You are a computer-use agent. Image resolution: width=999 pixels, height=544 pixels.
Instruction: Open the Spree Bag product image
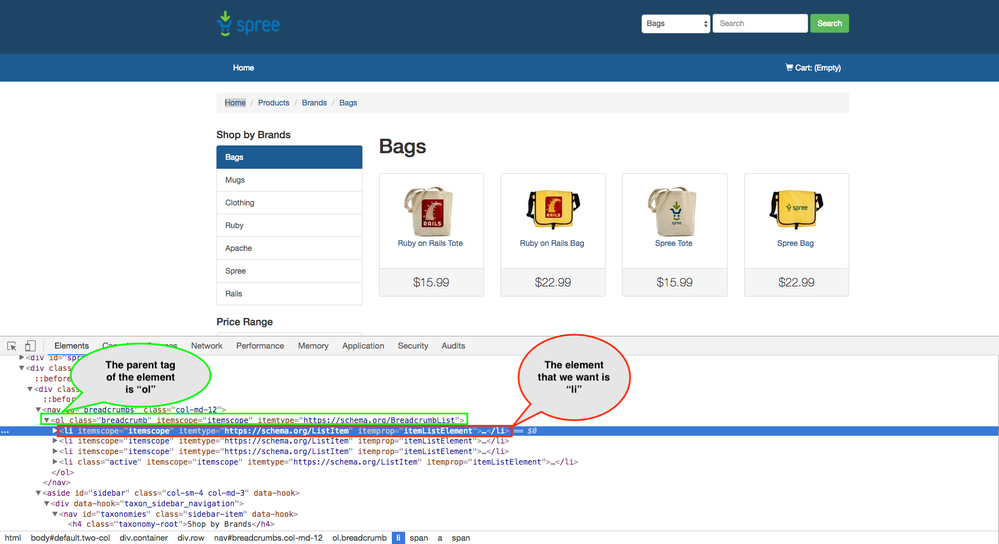click(796, 210)
